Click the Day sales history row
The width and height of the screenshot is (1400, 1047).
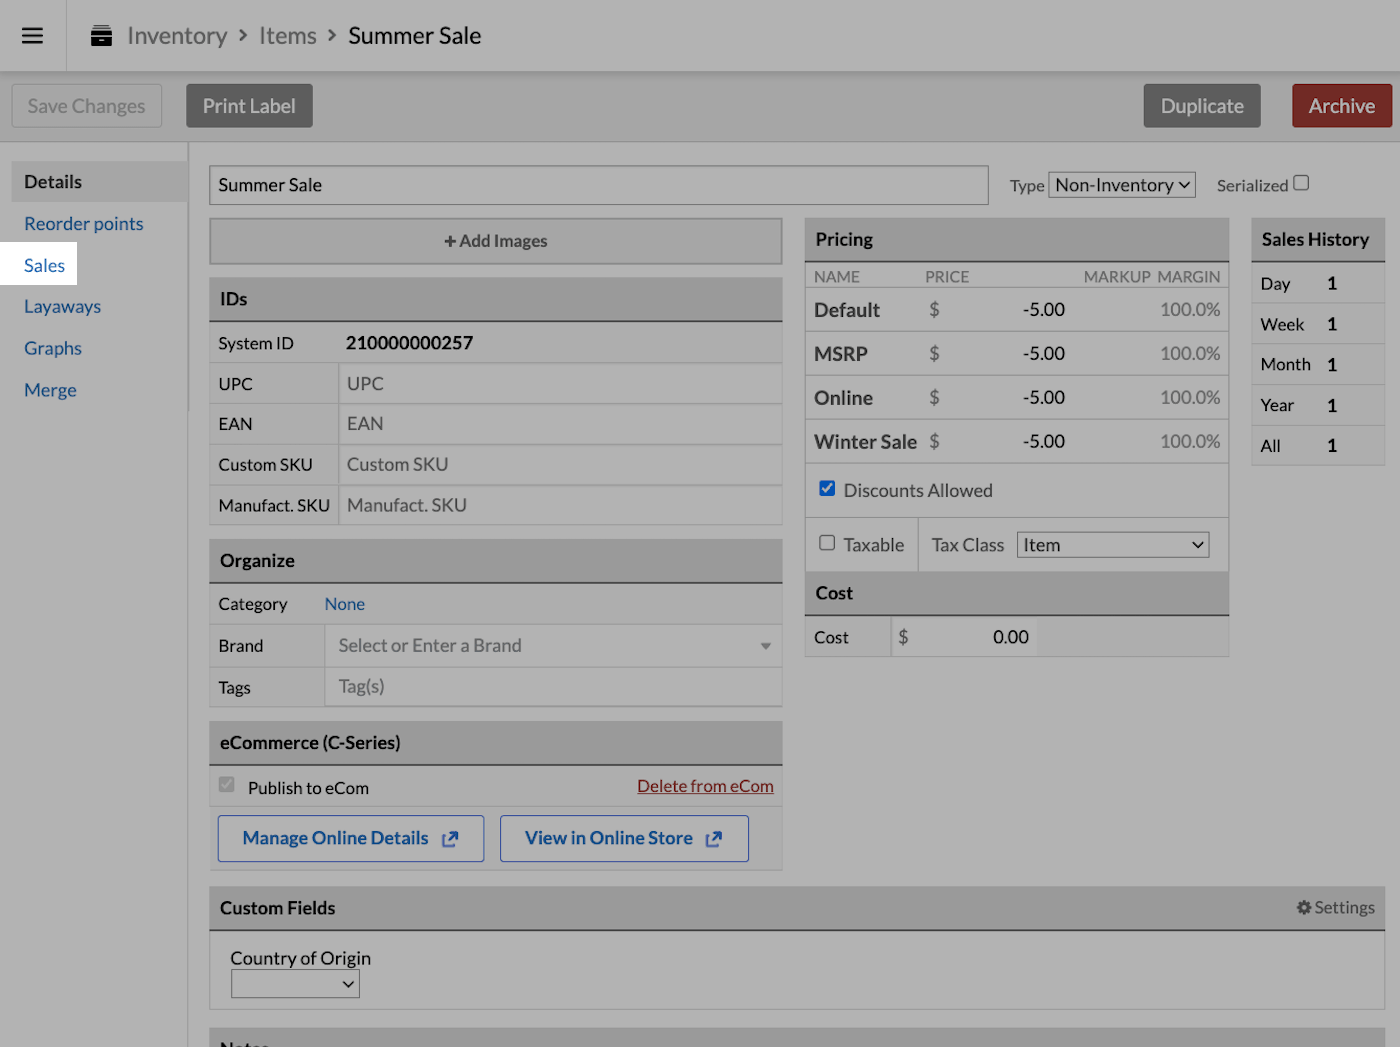click(1318, 284)
